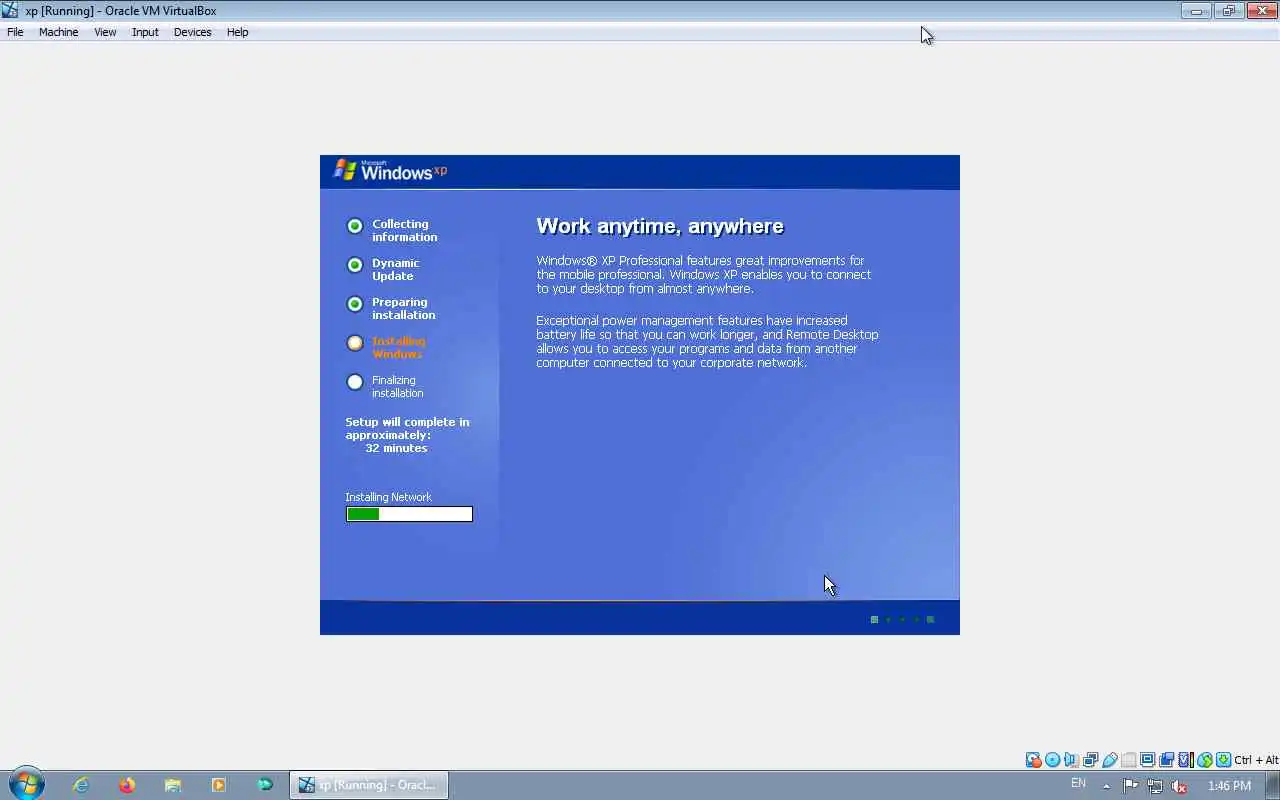1280x800 pixels.
Task: Click the Installing Windows step indicator circle
Action: tap(355, 343)
